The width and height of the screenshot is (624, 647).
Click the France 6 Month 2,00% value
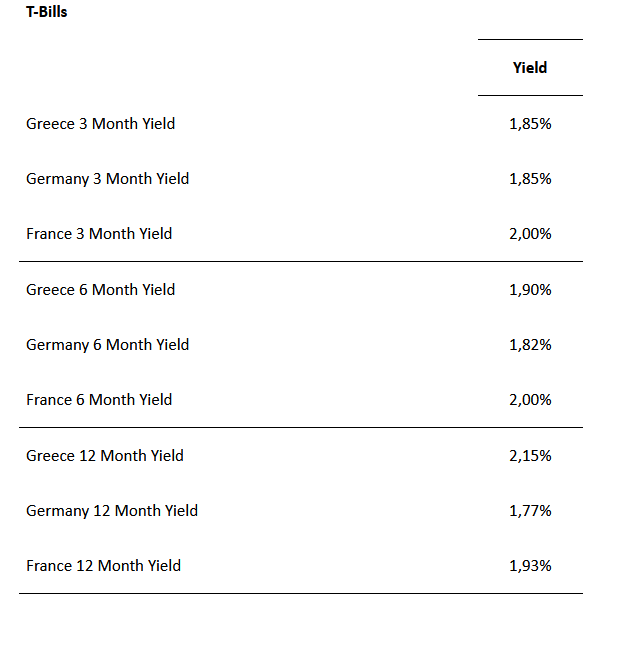tap(530, 400)
